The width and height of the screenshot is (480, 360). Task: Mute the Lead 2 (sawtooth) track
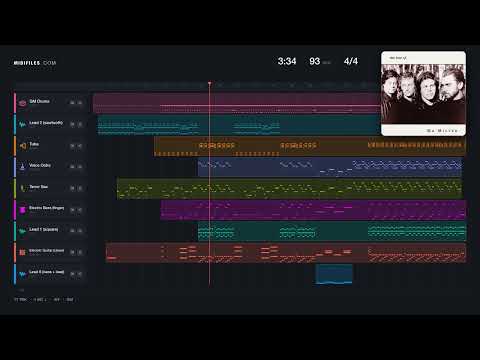pyautogui.click(x=72, y=124)
